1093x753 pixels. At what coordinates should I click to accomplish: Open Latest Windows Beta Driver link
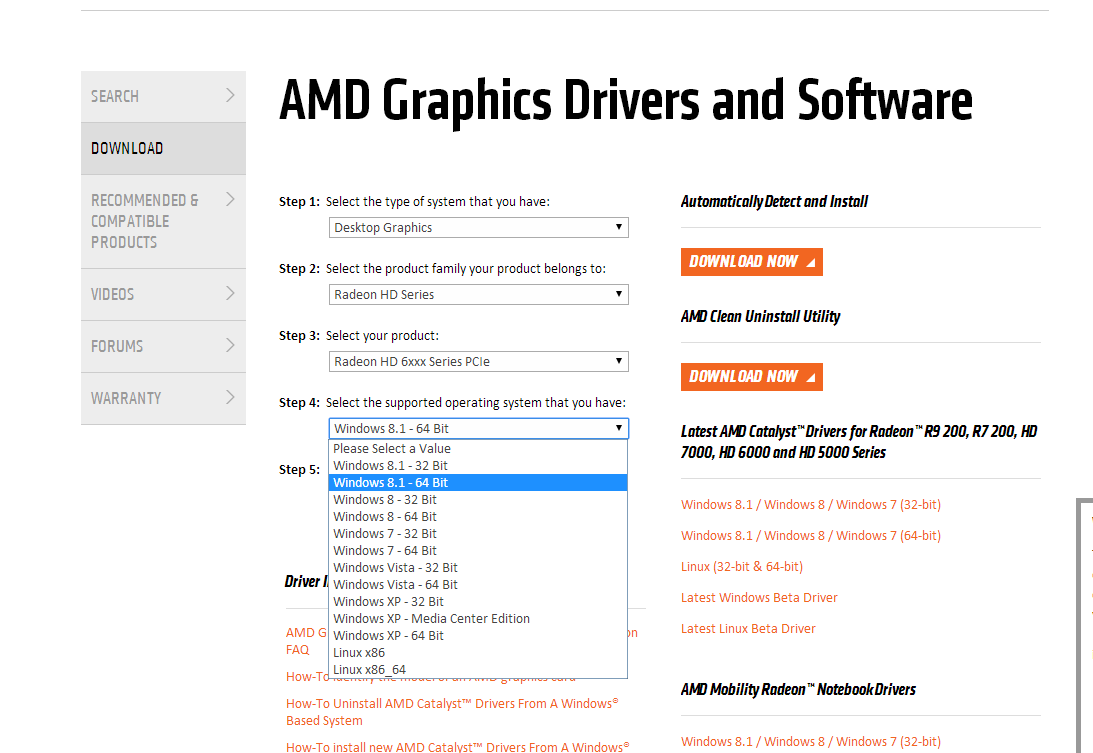[x=759, y=598]
